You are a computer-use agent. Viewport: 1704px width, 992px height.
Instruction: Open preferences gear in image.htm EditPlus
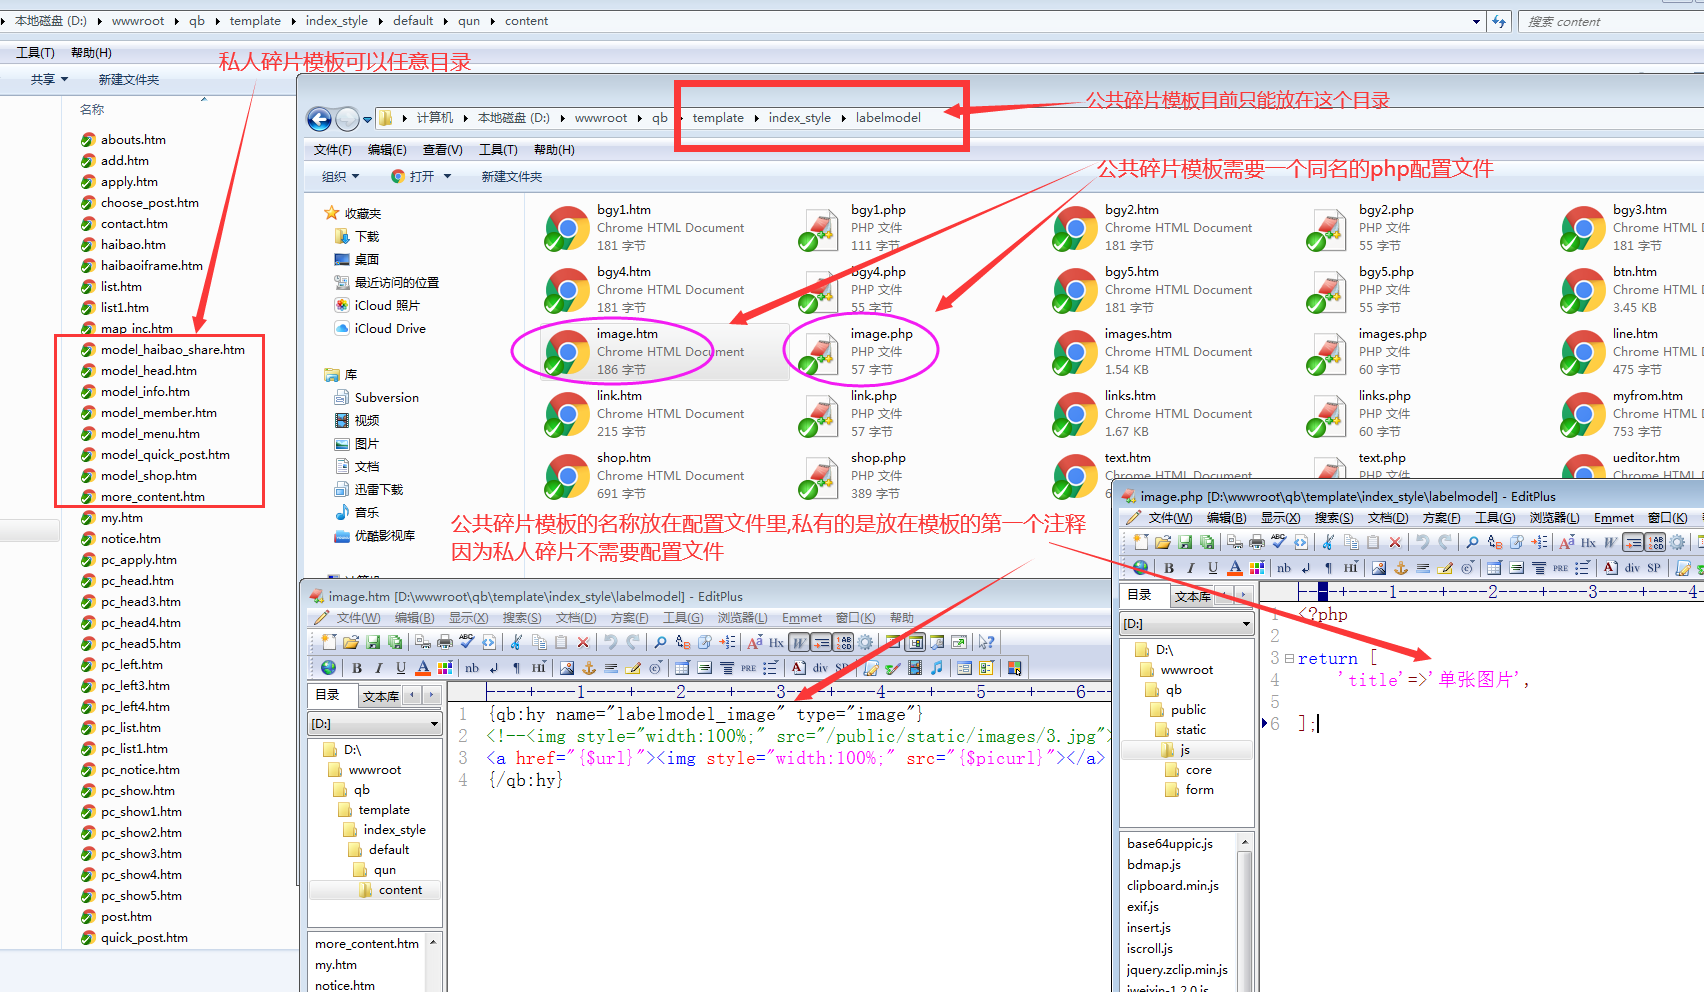coord(866,642)
